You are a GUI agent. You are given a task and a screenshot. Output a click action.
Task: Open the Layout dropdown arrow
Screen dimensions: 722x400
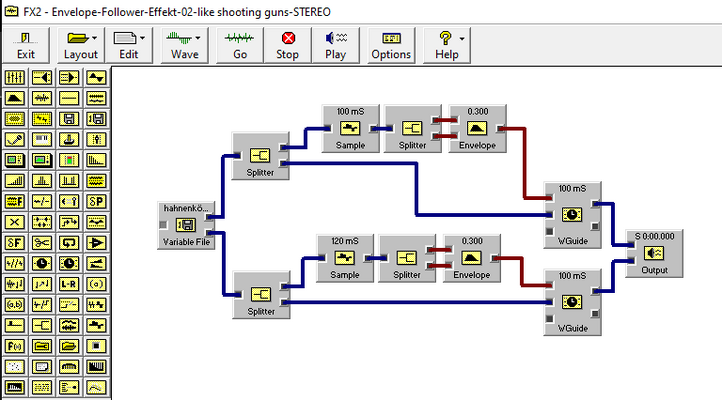click(x=94, y=38)
